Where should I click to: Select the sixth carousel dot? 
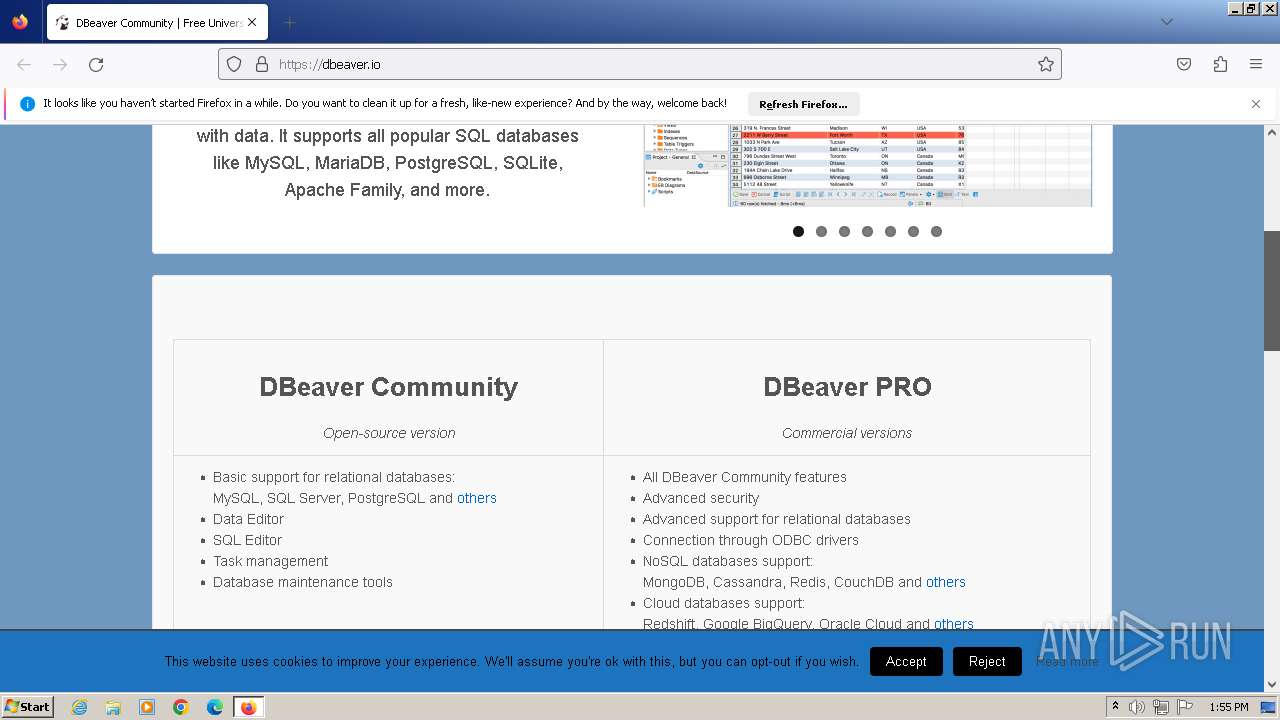[913, 231]
